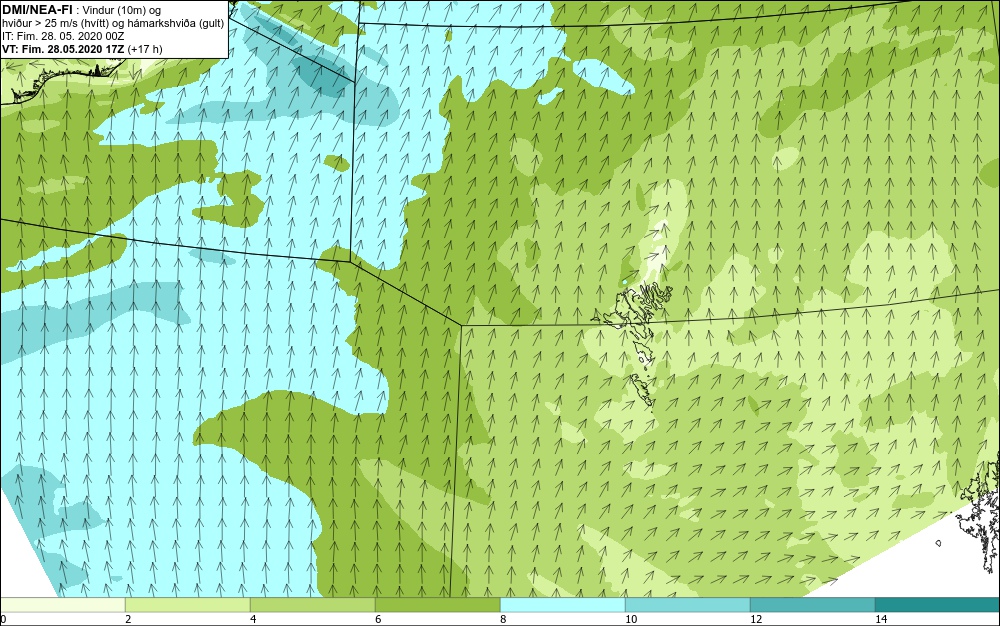Select the 8–10 m/s light cyan swatch
Viewport: 1000px width, 626px height.
562,605
